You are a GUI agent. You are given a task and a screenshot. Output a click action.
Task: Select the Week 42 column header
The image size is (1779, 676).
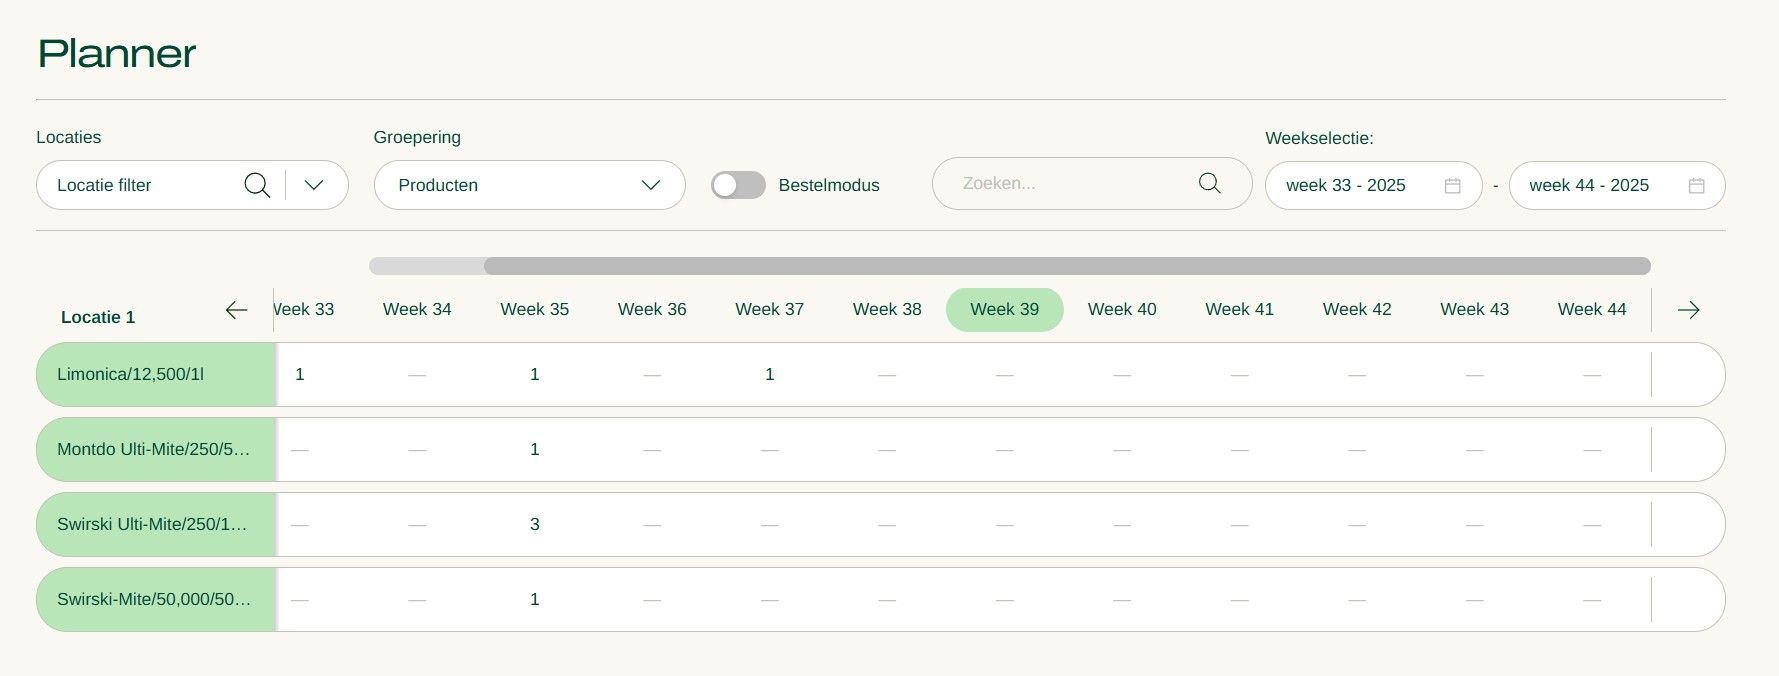(x=1357, y=310)
